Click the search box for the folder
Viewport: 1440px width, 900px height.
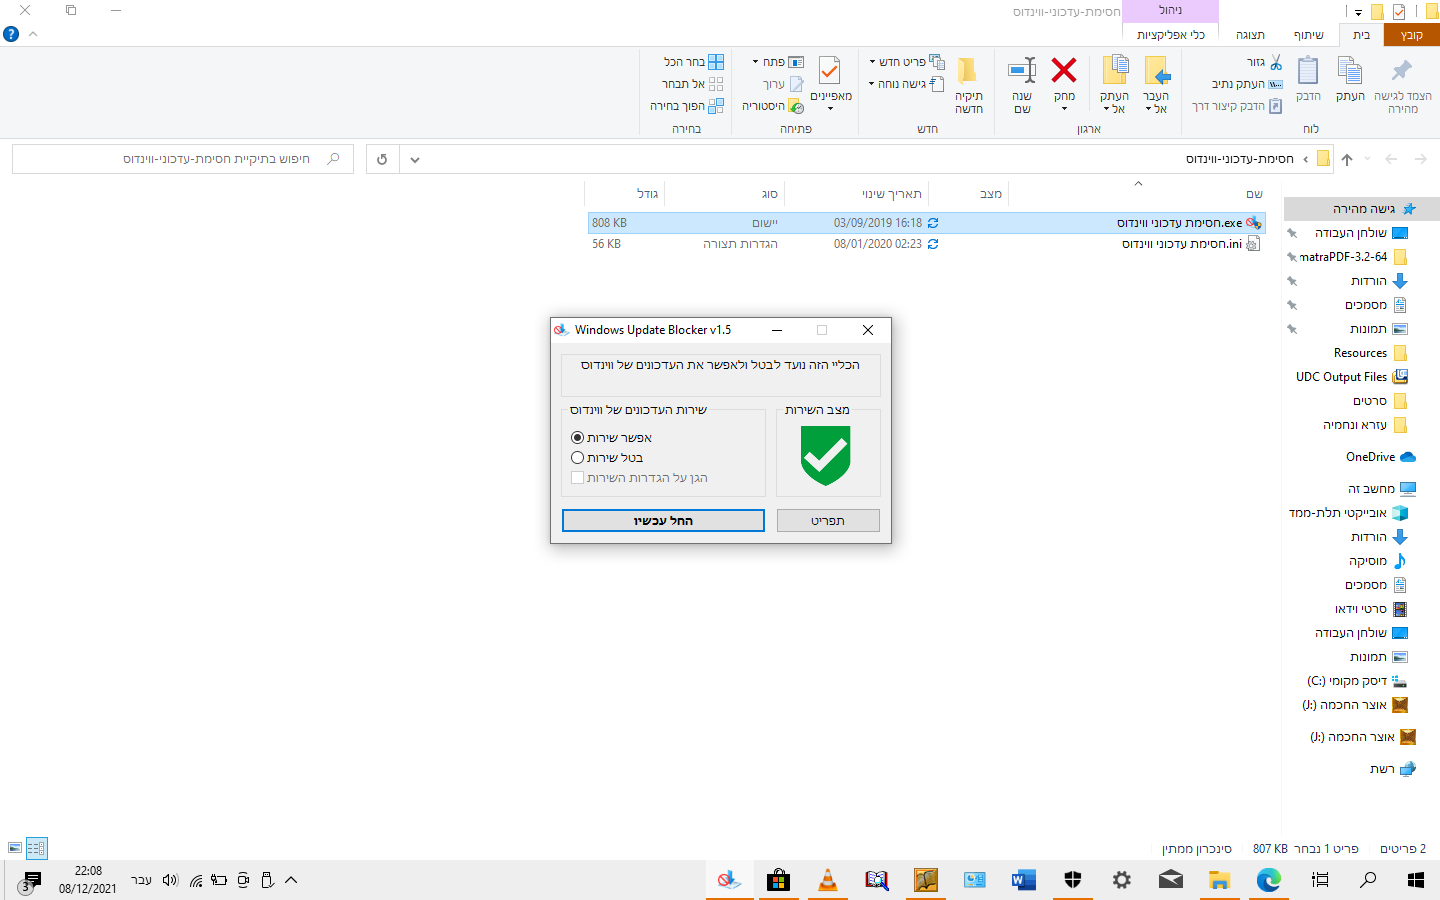tap(183, 159)
